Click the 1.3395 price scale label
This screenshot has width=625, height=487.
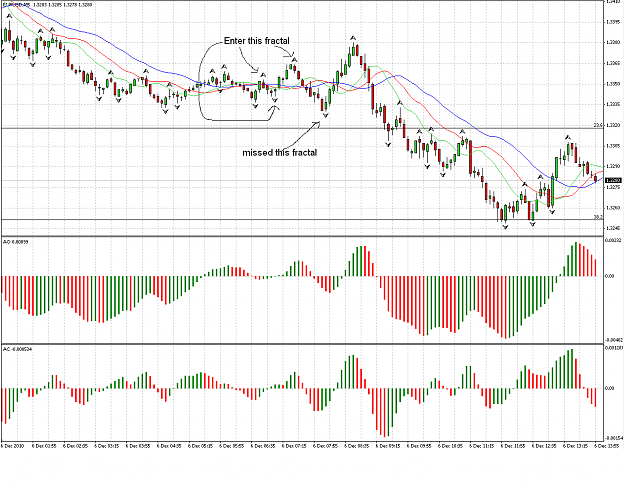[x=613, y=22]
